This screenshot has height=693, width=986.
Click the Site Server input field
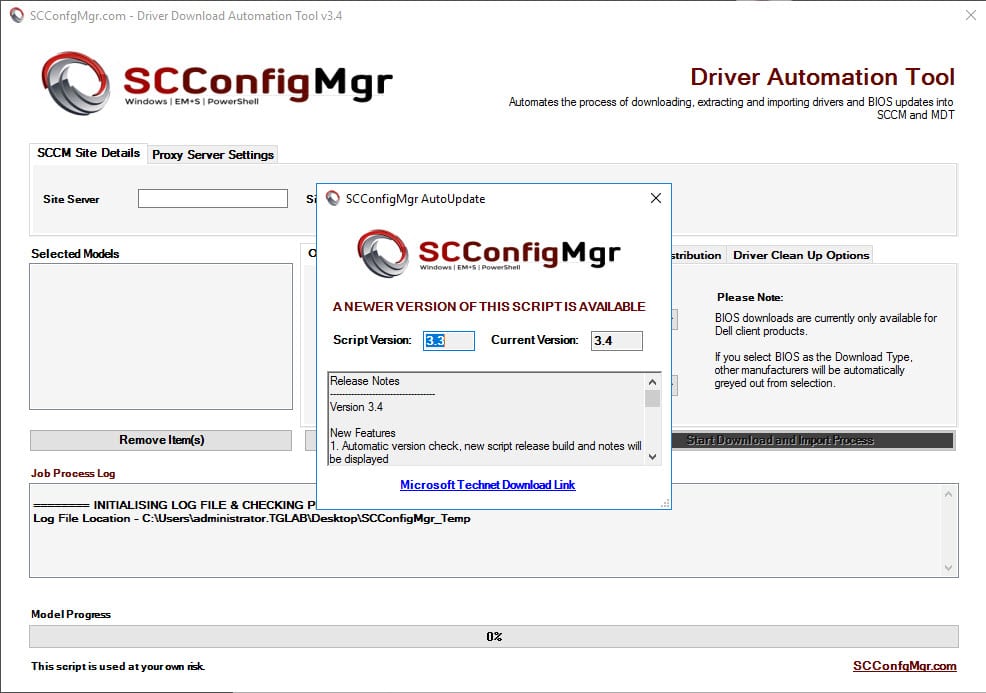click(x=213, y=199)
